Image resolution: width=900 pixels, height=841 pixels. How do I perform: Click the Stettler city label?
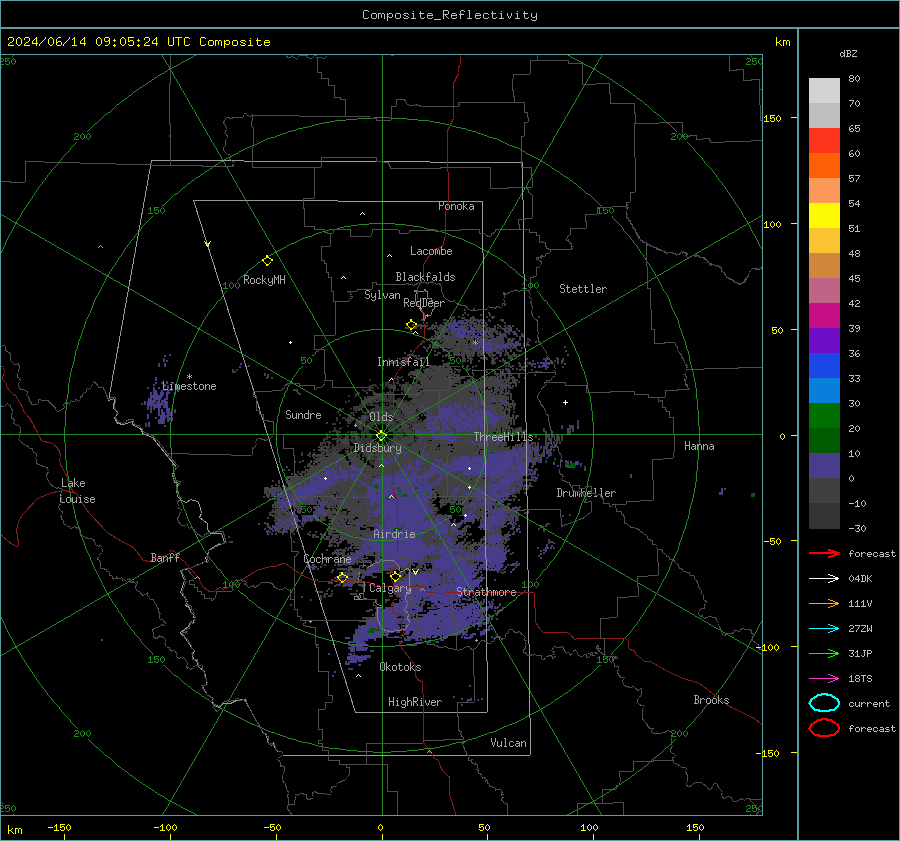[583, 289]
